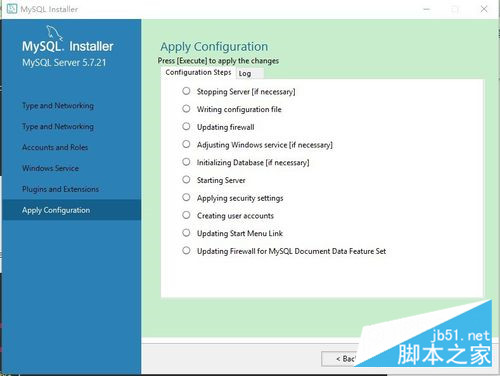Select the Updating firewall step indicator
This screenshot has height=376, width=500.
click(x=186, y=126)
